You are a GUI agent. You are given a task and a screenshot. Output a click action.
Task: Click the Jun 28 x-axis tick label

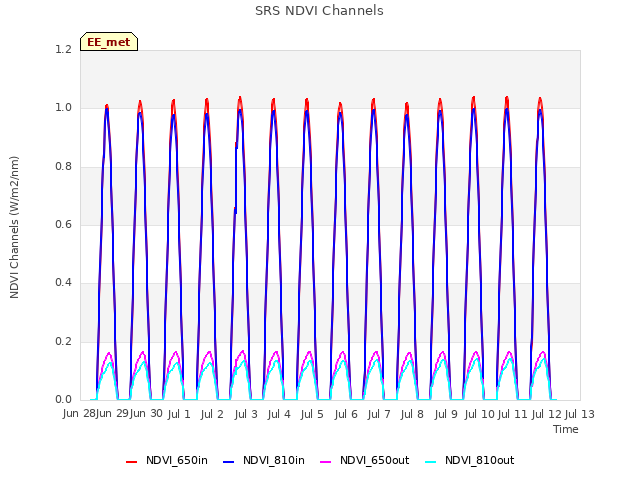point(79,413)
